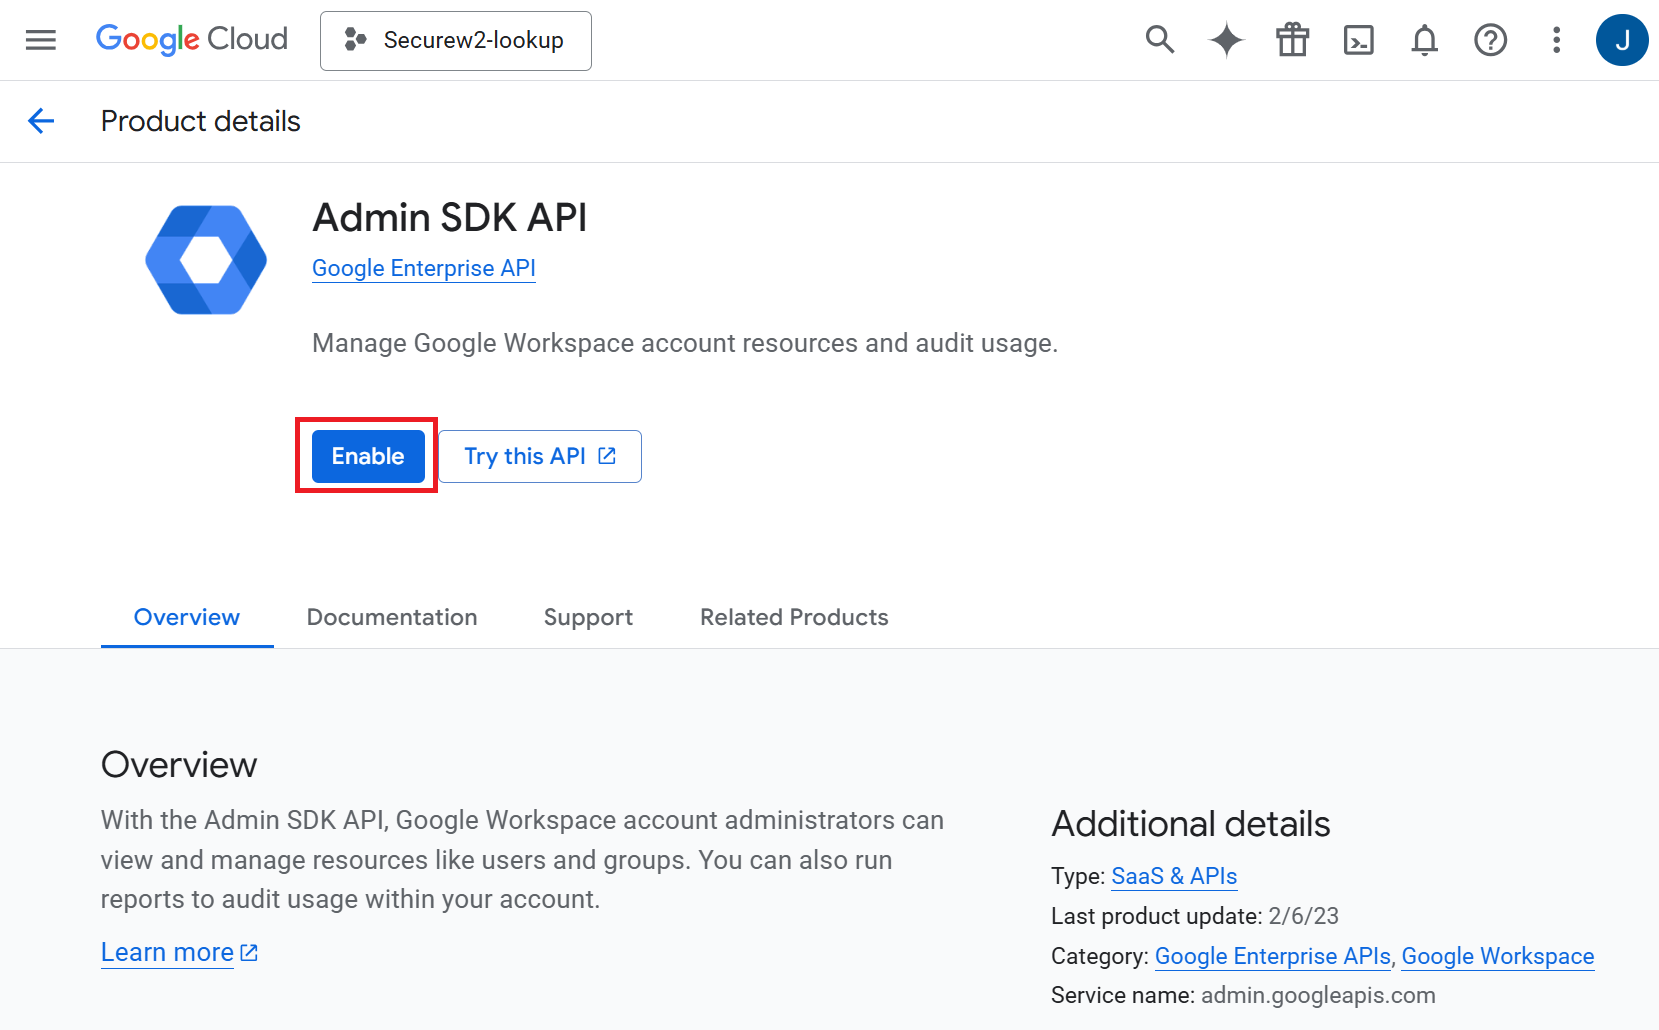Open the notifications bell

(x=1424, y=40)
